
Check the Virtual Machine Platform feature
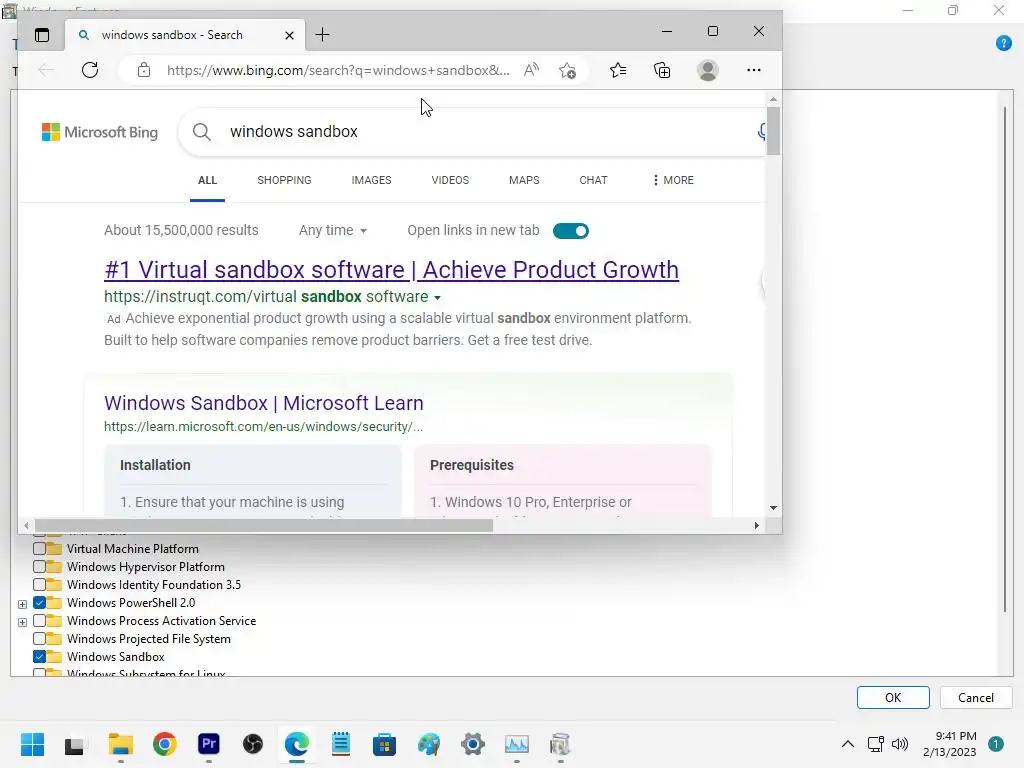click(x=39, y=549)
